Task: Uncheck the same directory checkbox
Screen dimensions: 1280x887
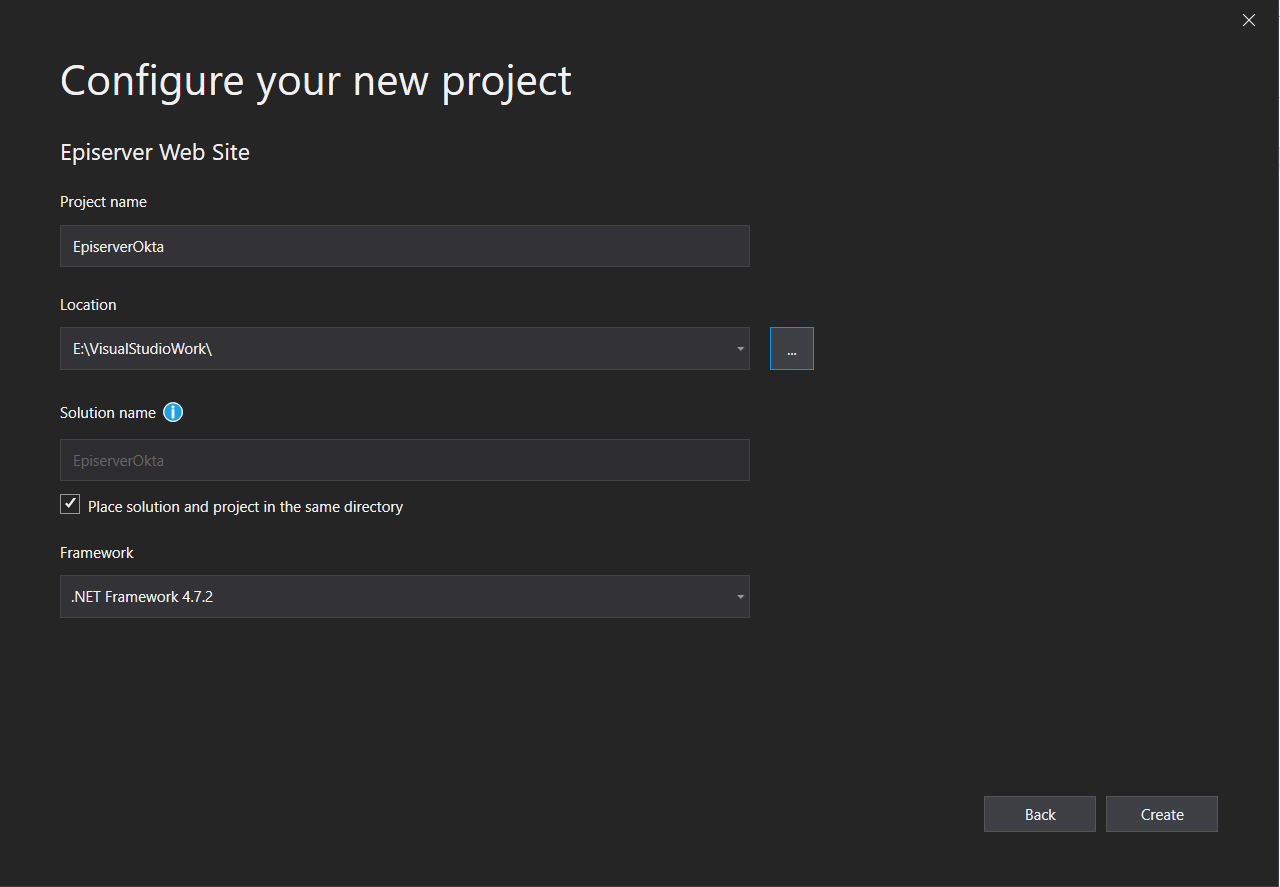Action: (x=70, y=505)
